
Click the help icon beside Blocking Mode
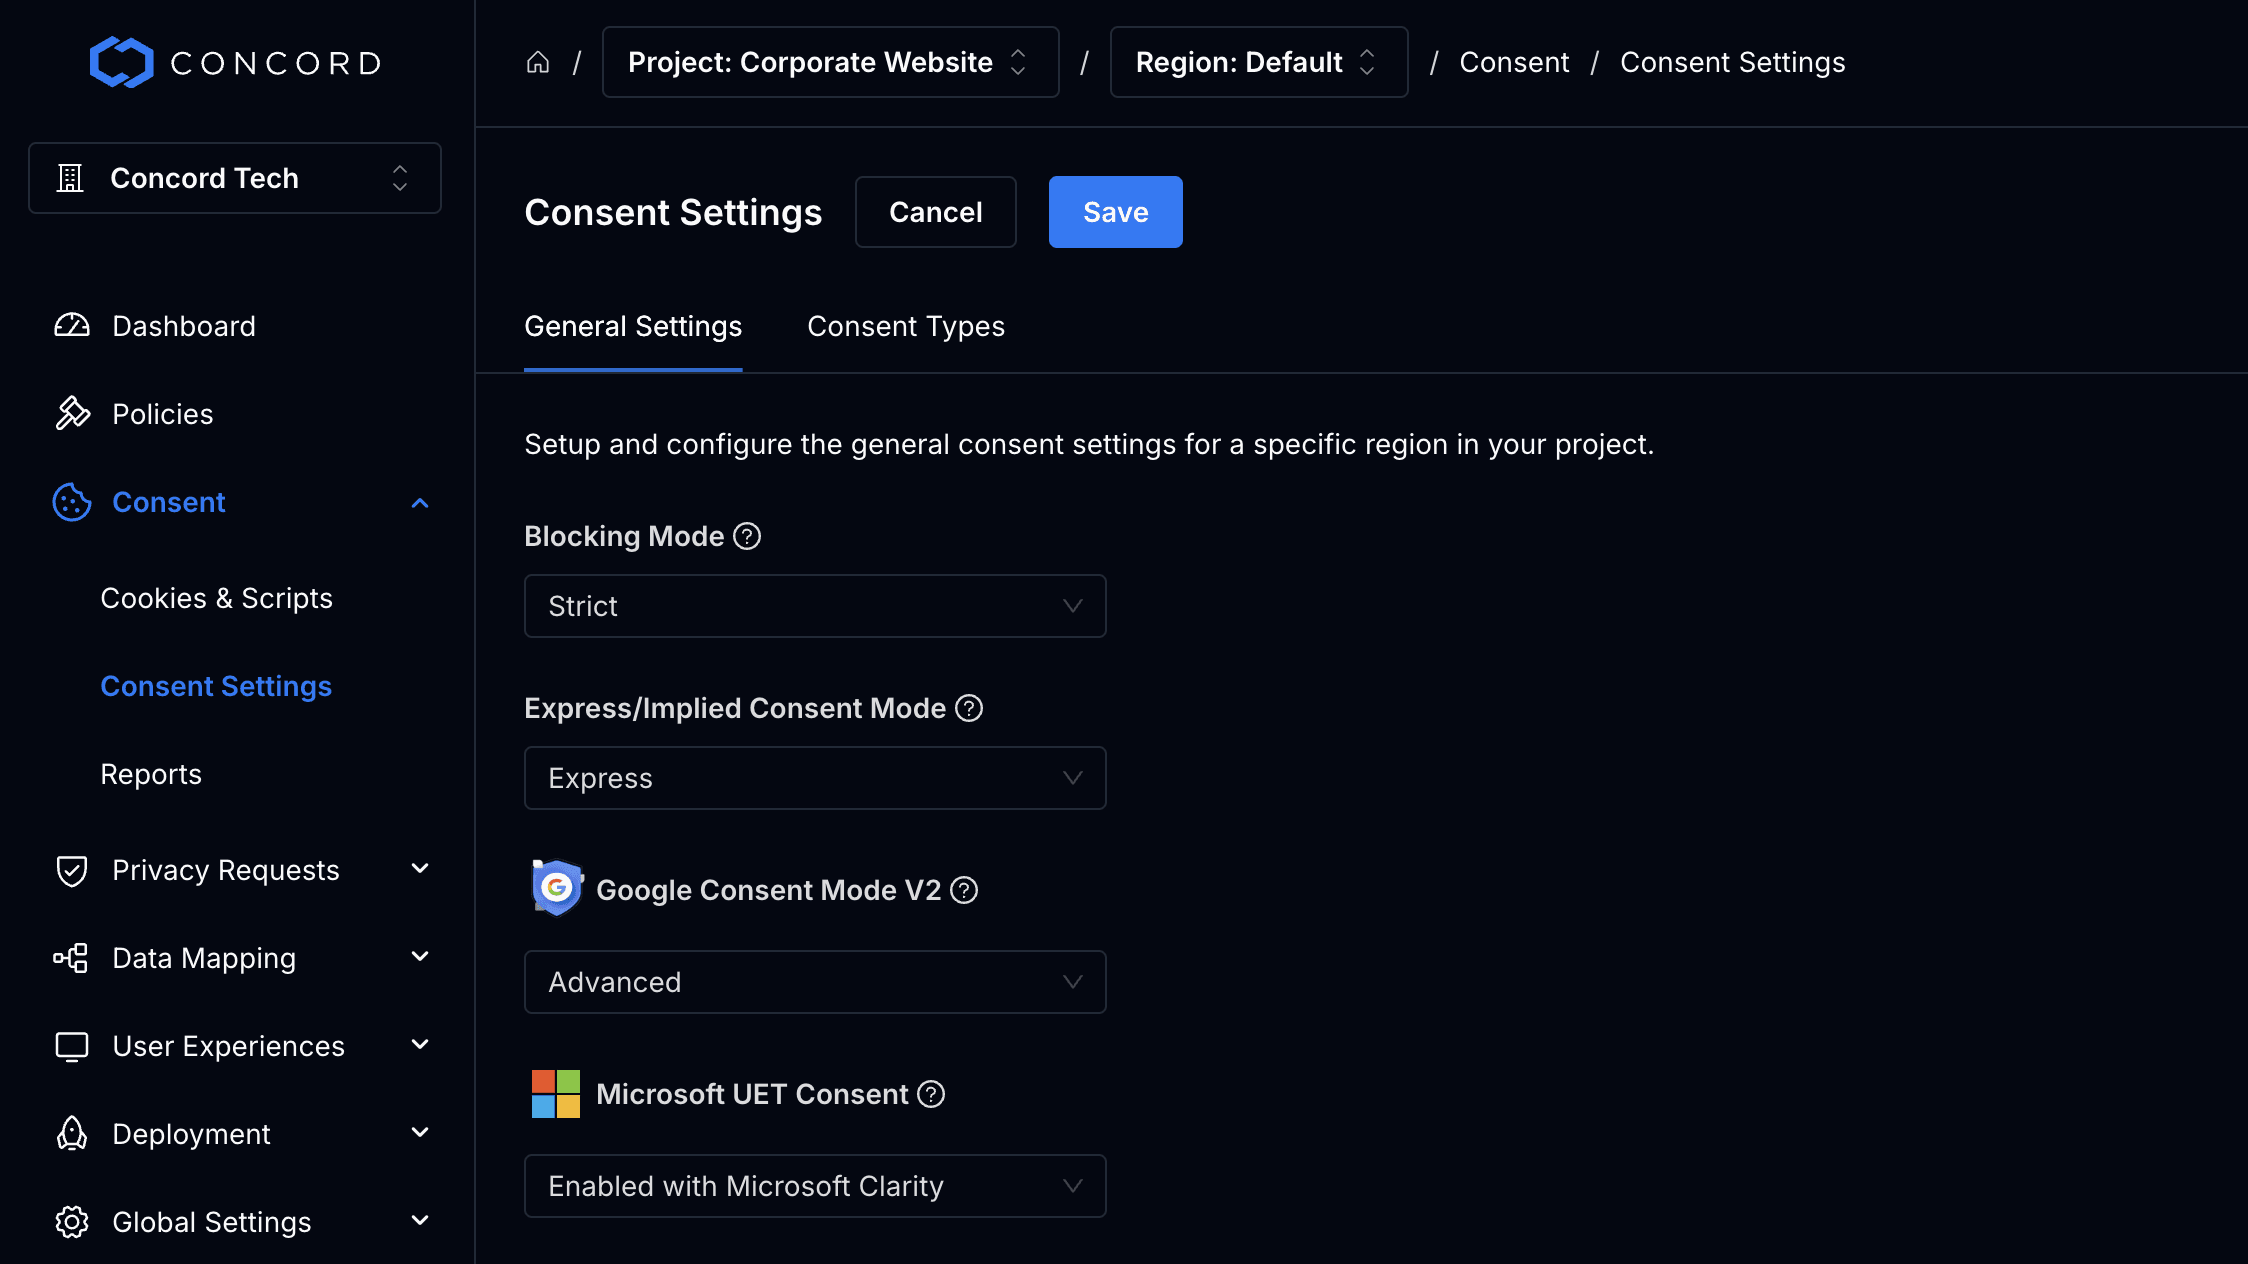pos(746,536)
